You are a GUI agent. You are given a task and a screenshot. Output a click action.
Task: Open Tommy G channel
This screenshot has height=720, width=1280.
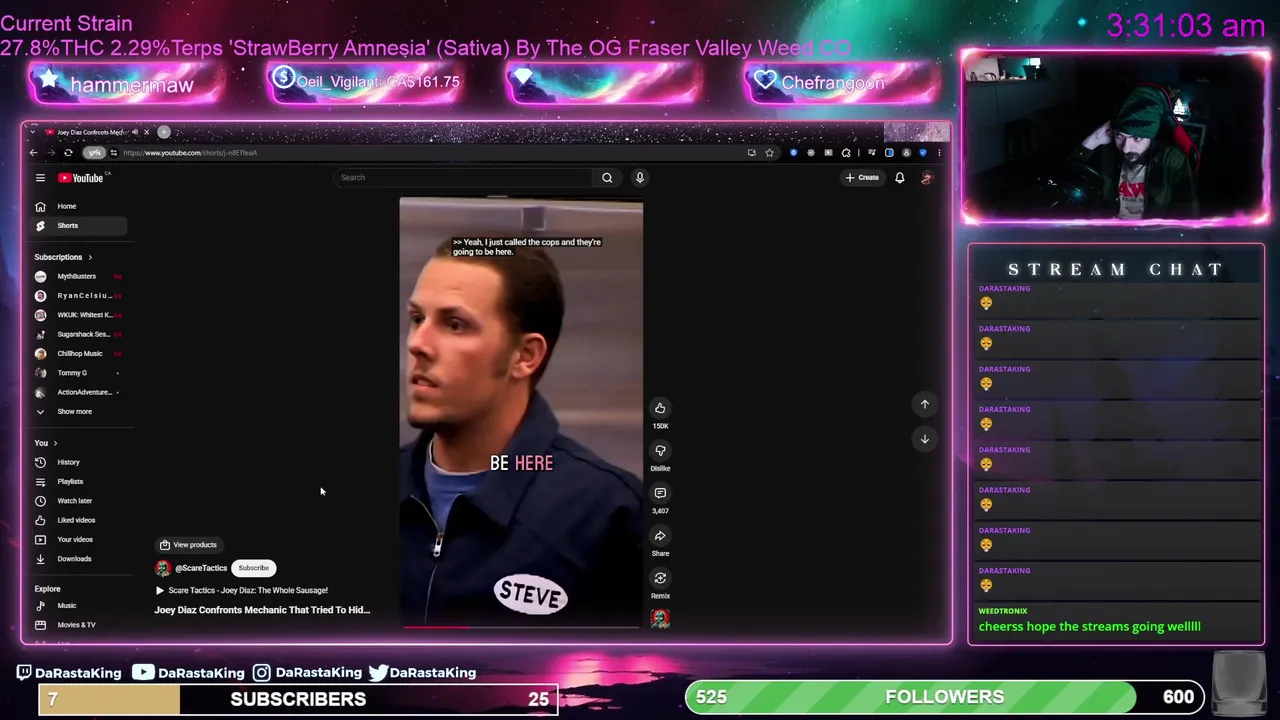(x=80, y=373)
